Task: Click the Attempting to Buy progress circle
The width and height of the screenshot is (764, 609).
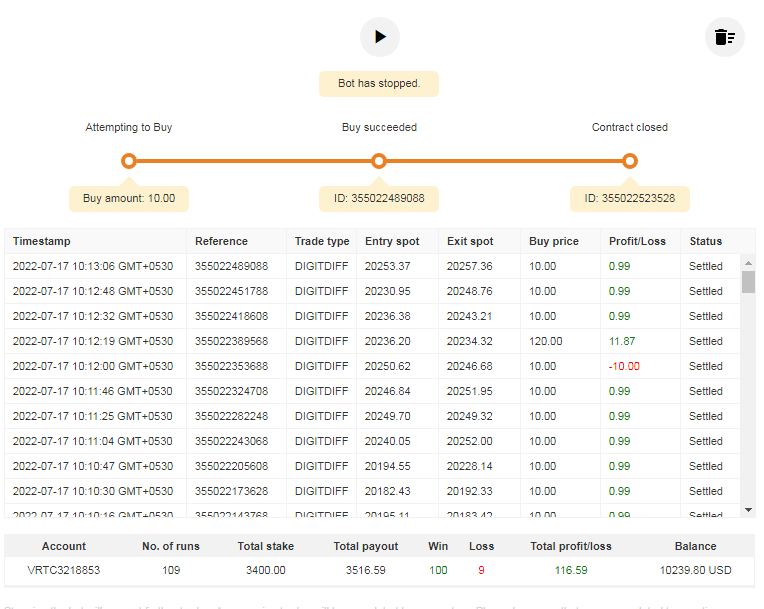Action: click(128, 161)
